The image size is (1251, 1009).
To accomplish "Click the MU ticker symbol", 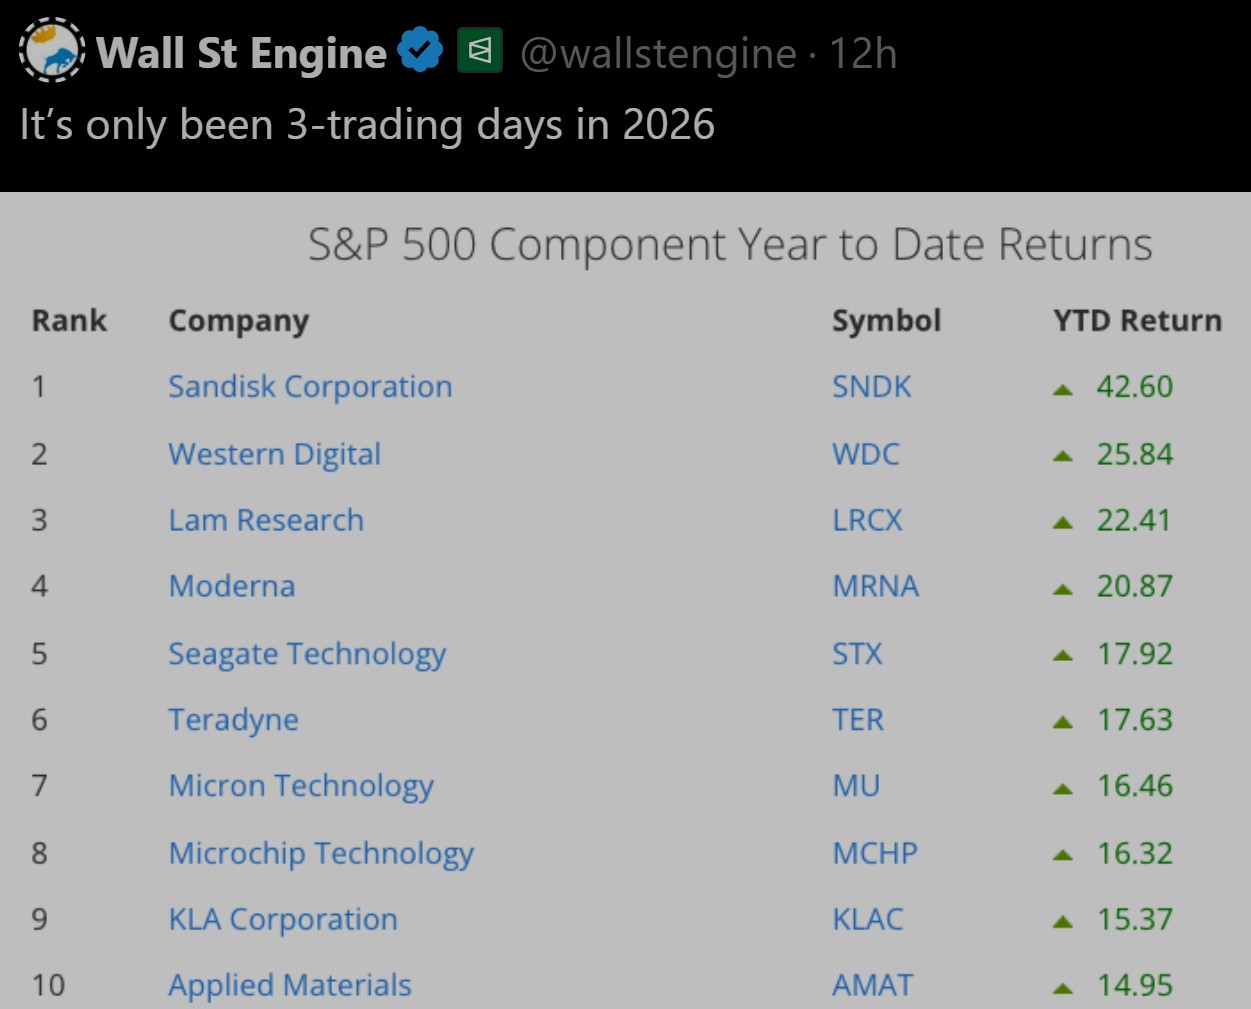I will (857, 786).
